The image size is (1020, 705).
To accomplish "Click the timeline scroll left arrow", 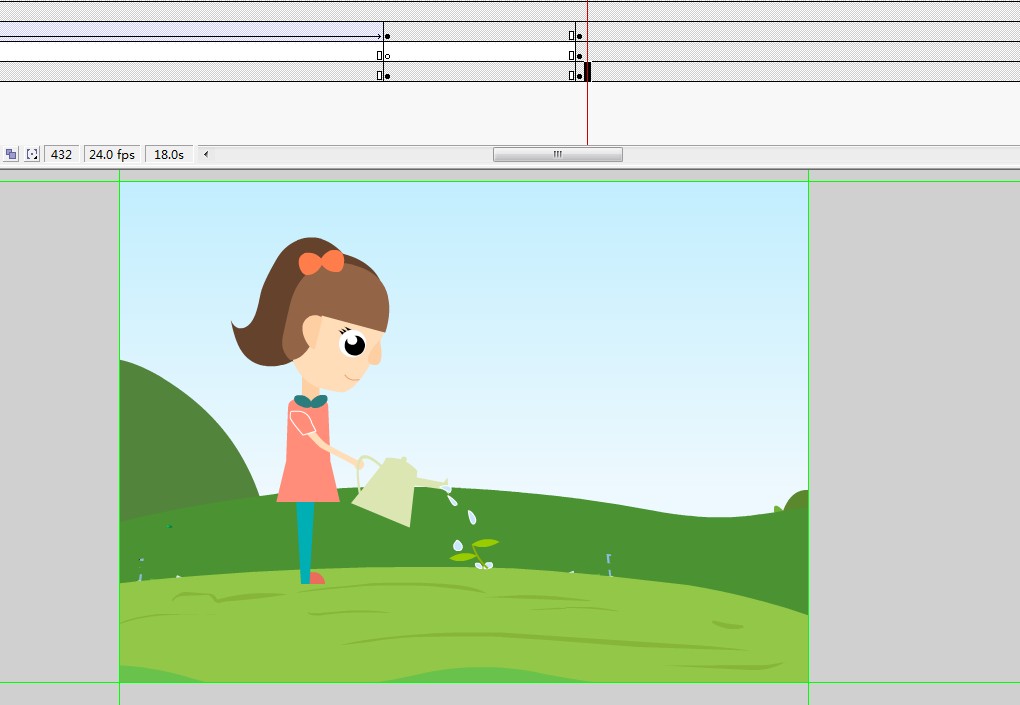I will point(205,154).
